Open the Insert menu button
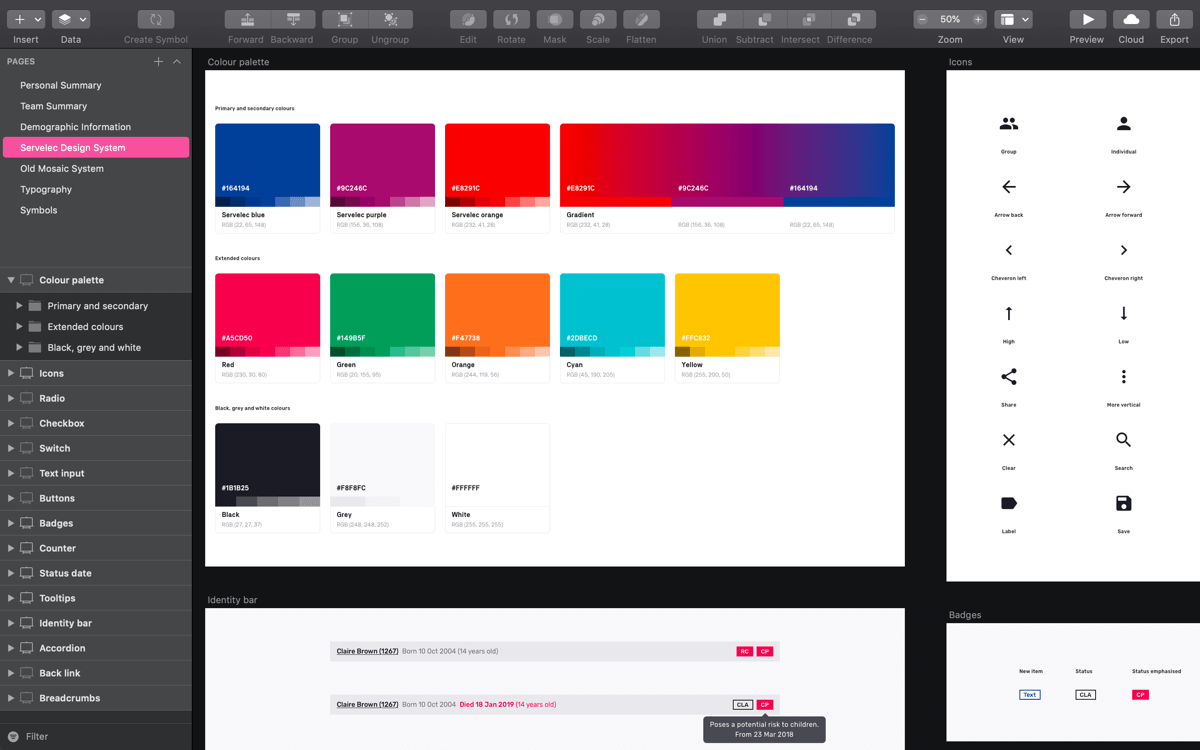The width and height of the screenshot is (1200, 750). (x=26, y=19)
